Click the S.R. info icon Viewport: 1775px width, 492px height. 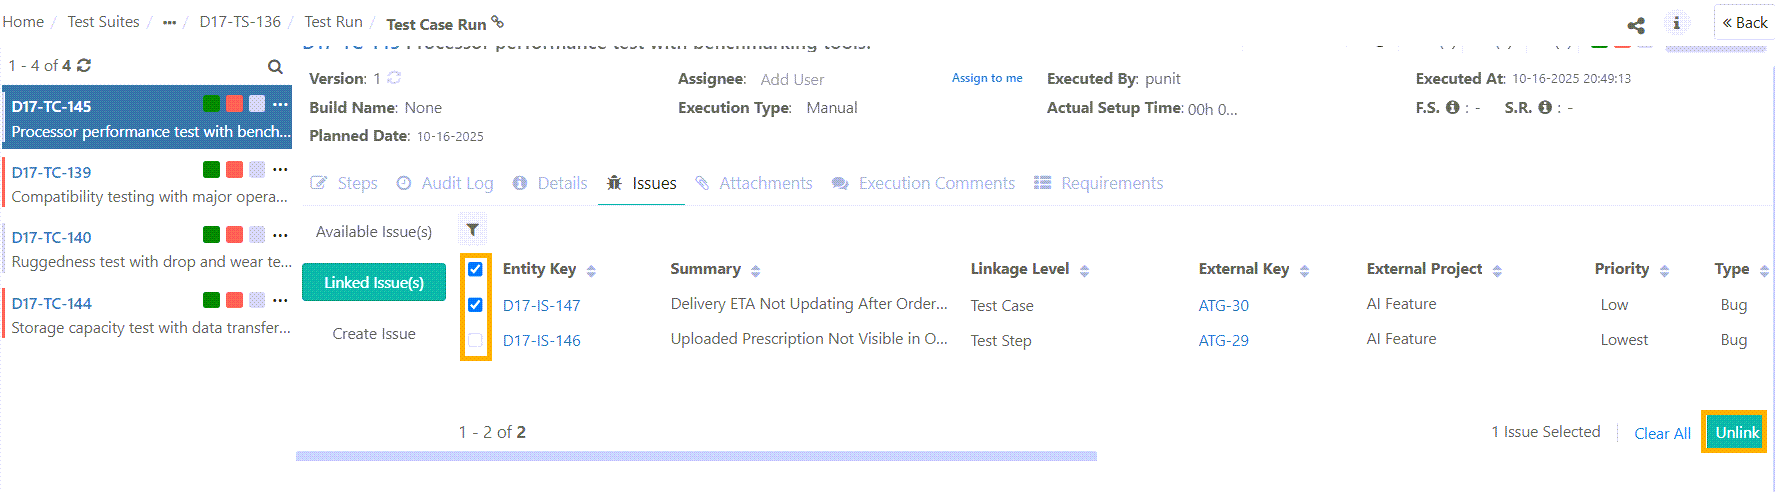(x=1545, y=107)
